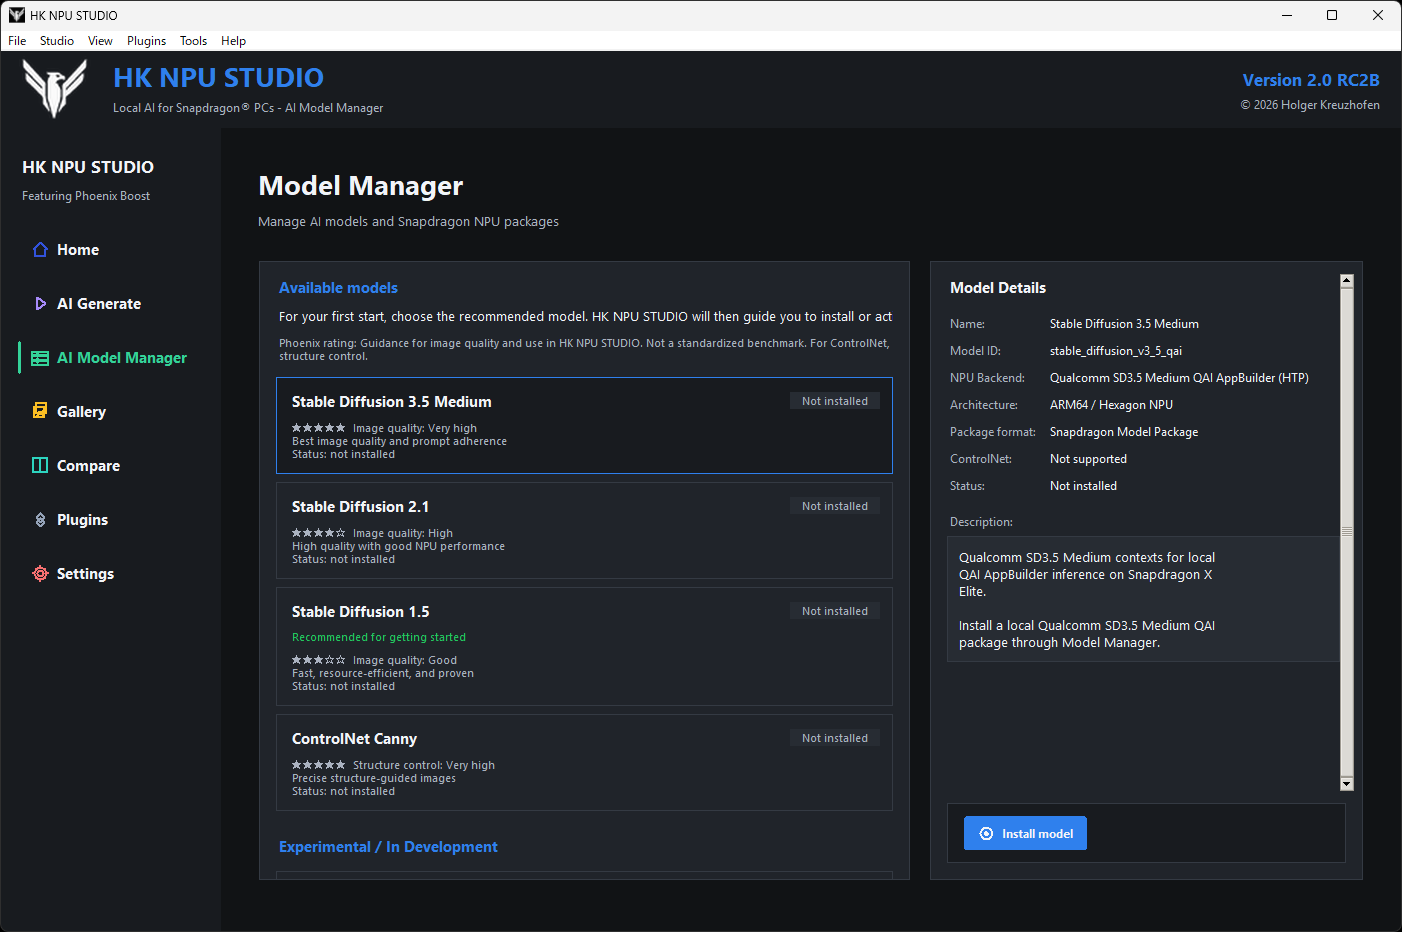This screenshot has height=932, width=1402.
Task: Click the 'HK NPU STUDIO' header title
Action: pyautogui.click(x=218, y=78)
